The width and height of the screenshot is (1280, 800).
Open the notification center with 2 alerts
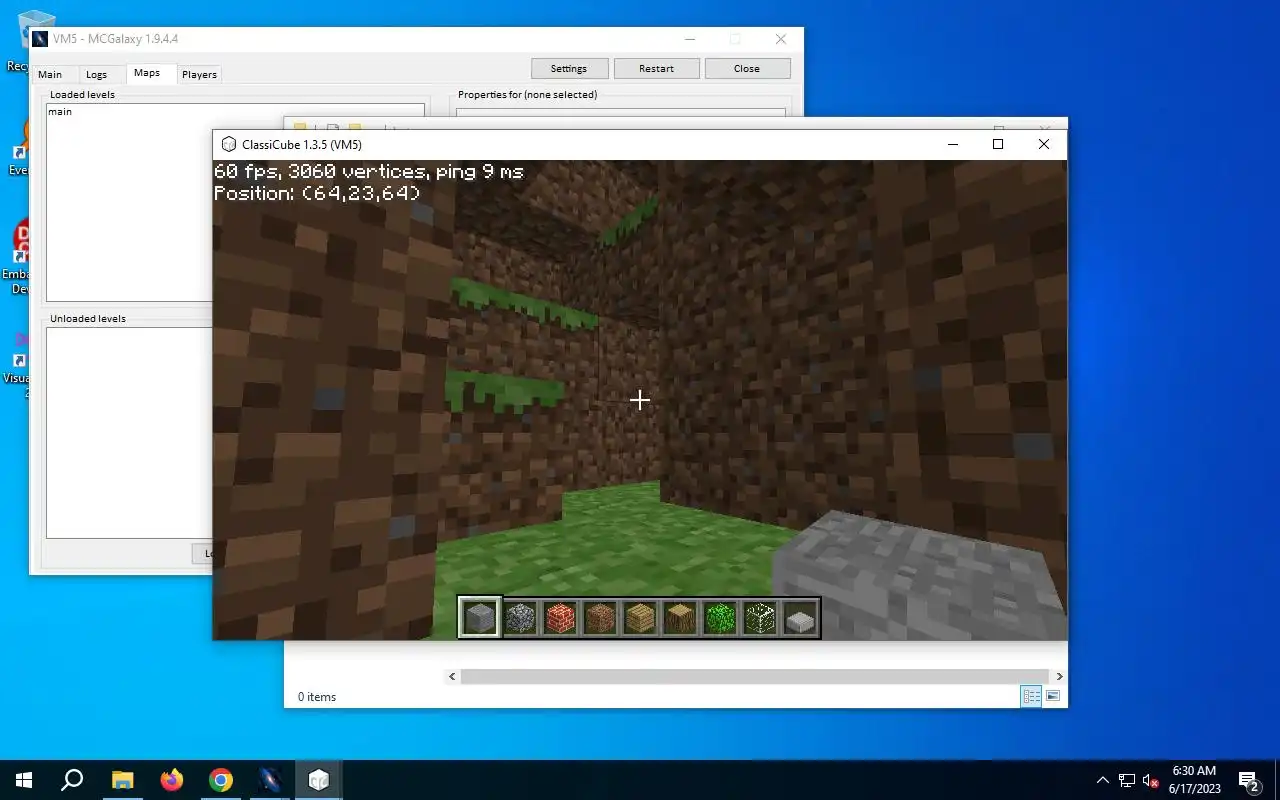1249,780
